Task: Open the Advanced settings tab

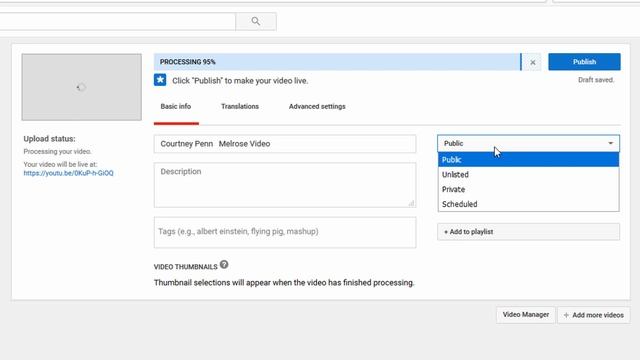Action: tap(317, 107)
